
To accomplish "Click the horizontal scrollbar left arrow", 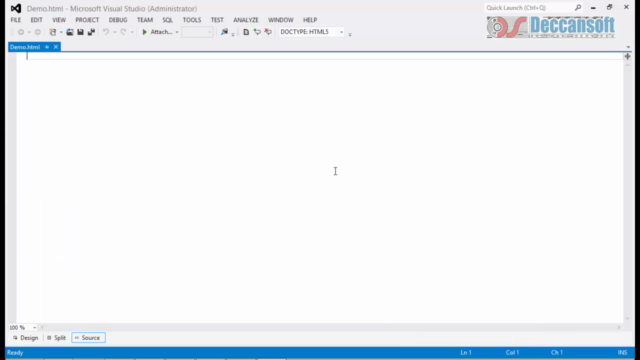I will point(42,327).
